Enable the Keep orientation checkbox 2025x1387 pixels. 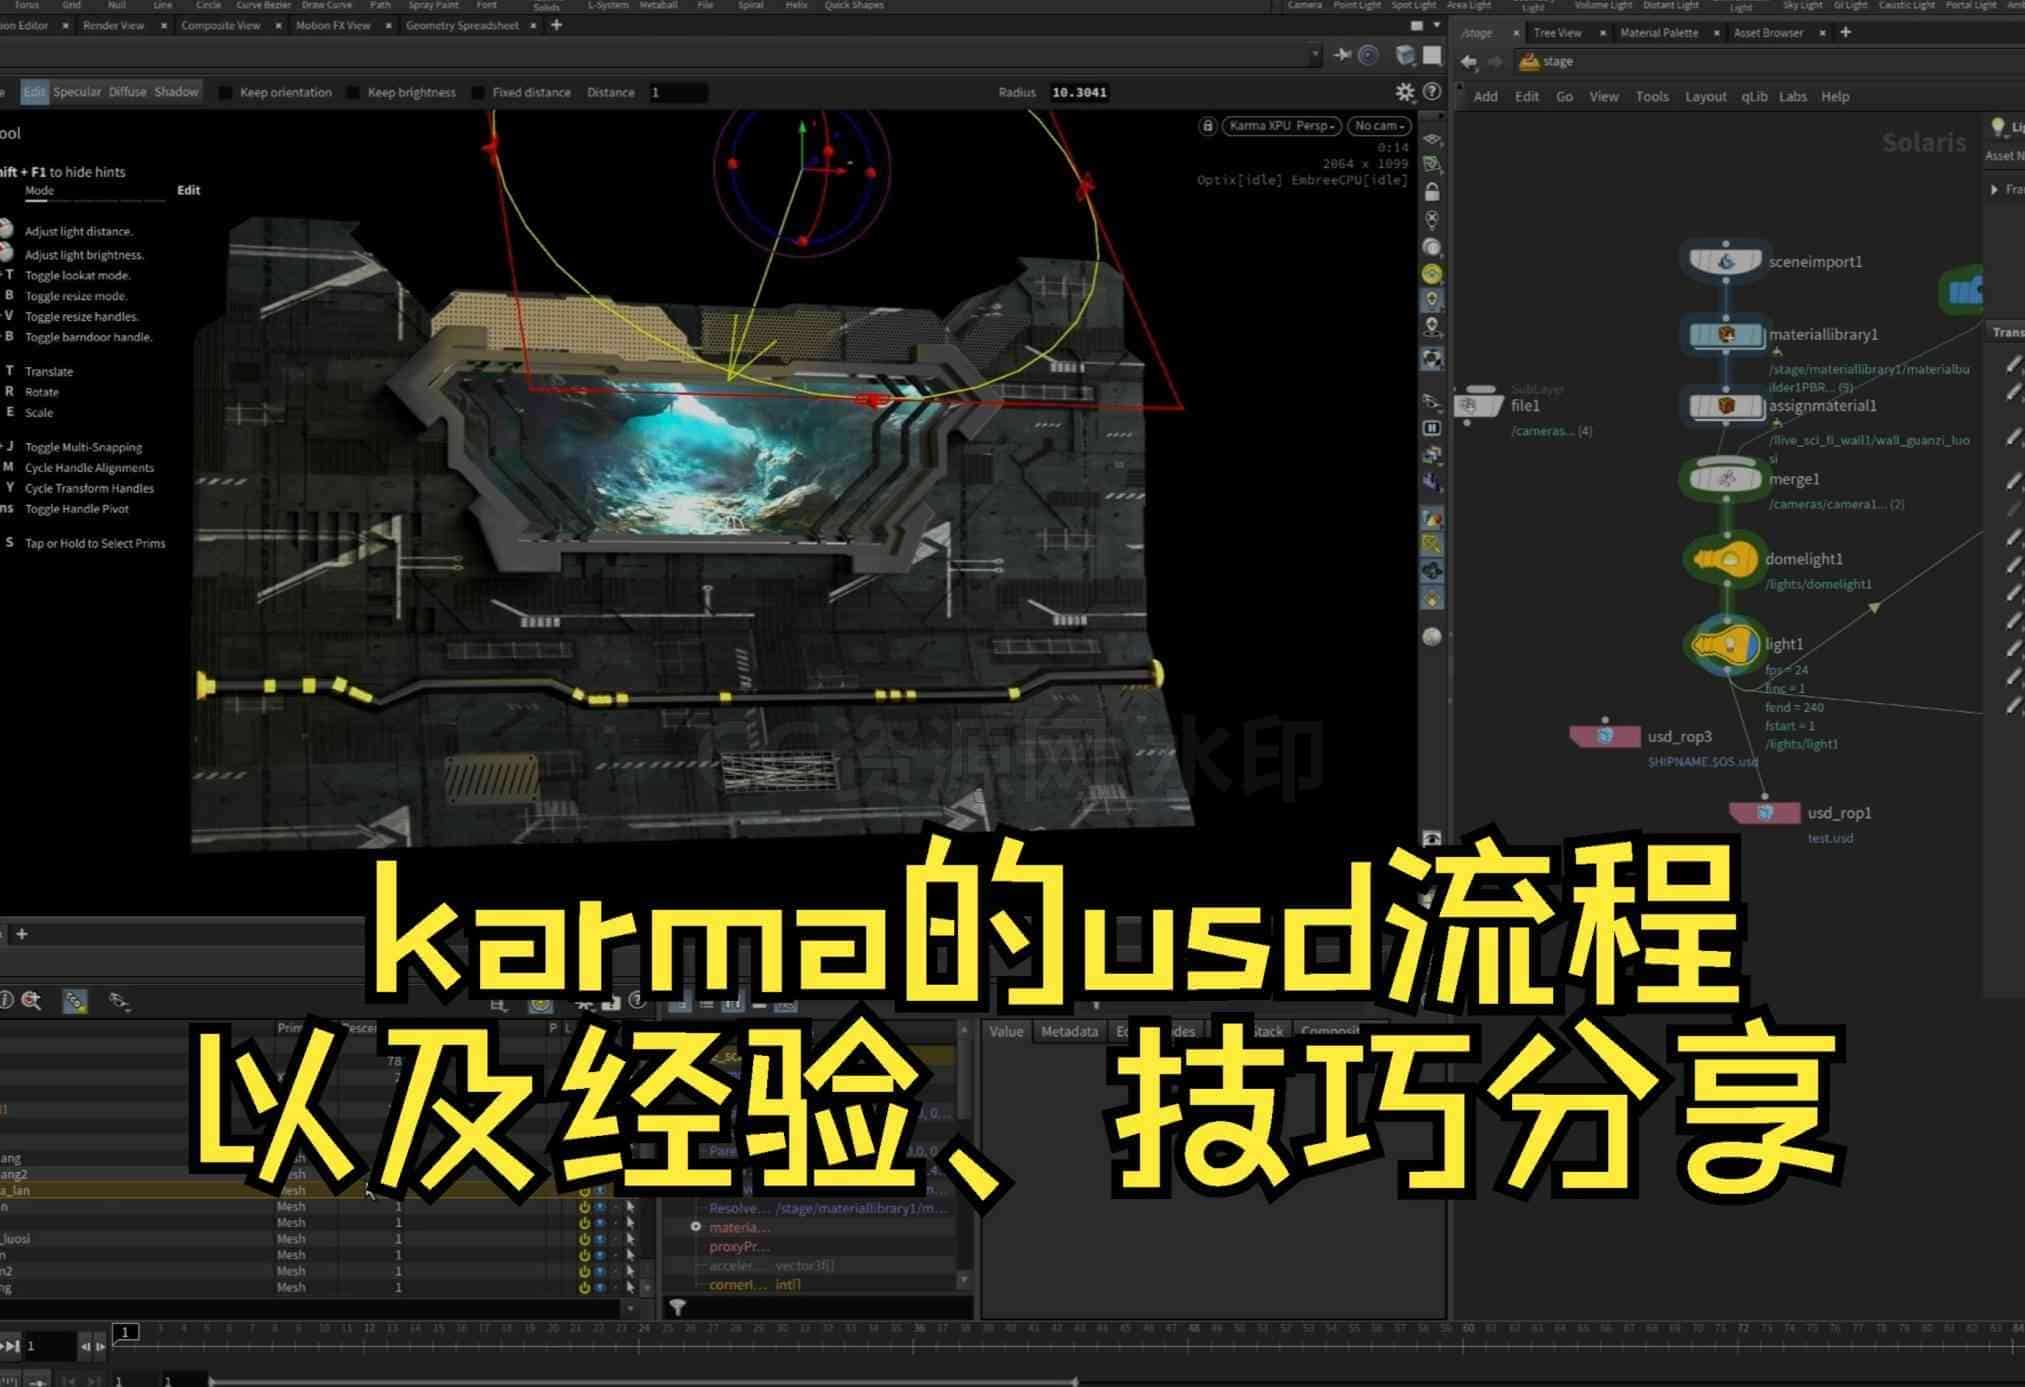coord(226,92)
